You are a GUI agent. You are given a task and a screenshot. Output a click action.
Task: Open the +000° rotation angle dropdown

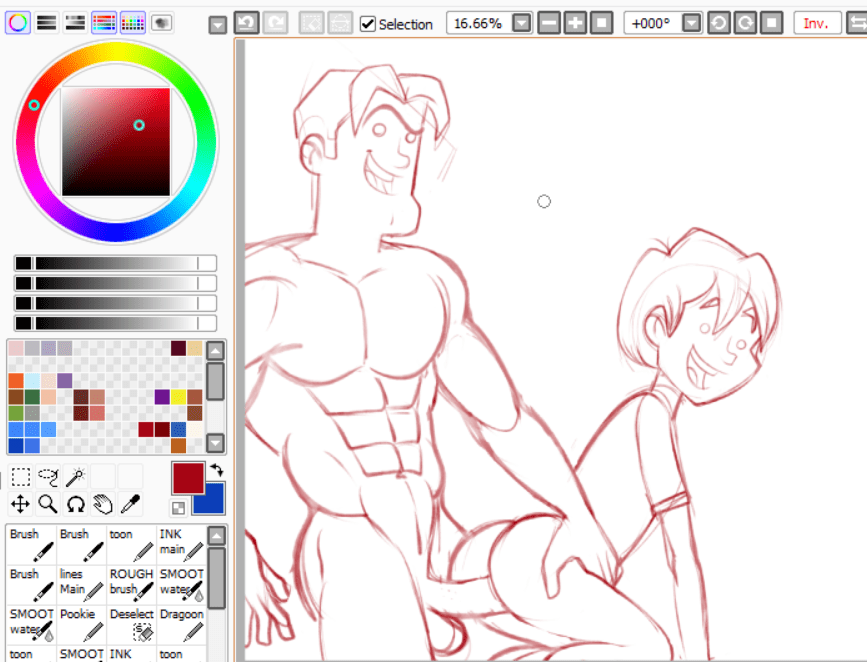(691, 22)
